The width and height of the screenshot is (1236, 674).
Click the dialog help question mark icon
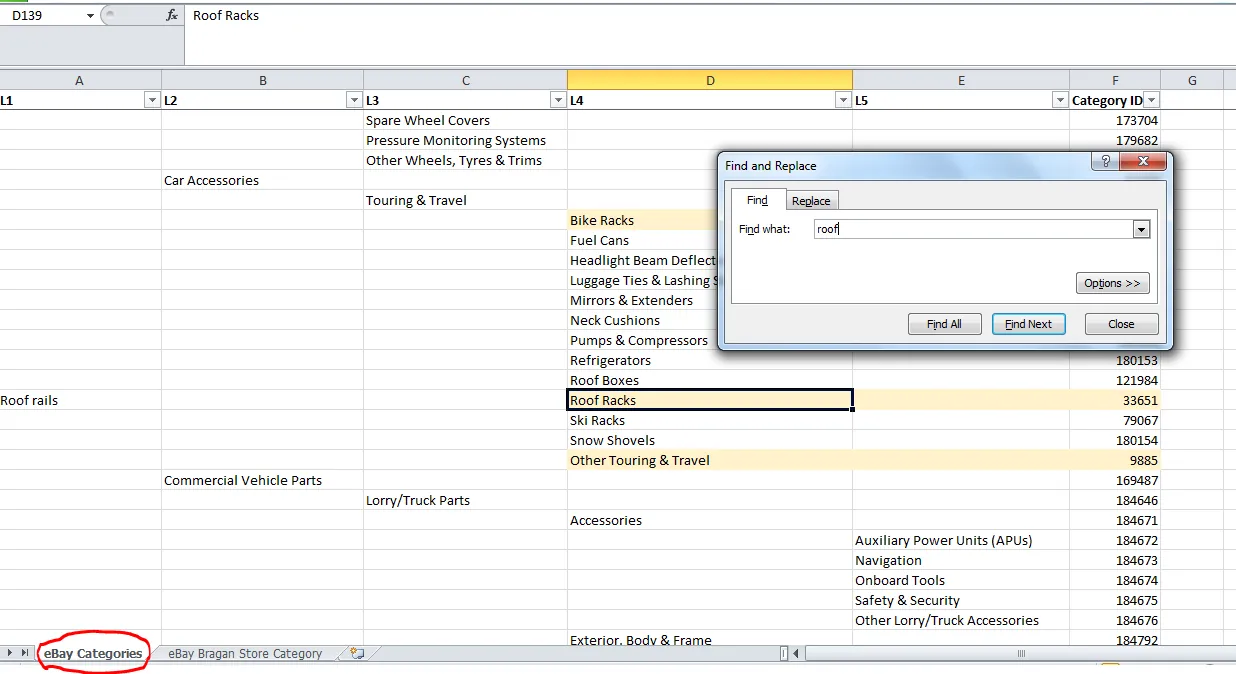click(x=1105, y=162)
